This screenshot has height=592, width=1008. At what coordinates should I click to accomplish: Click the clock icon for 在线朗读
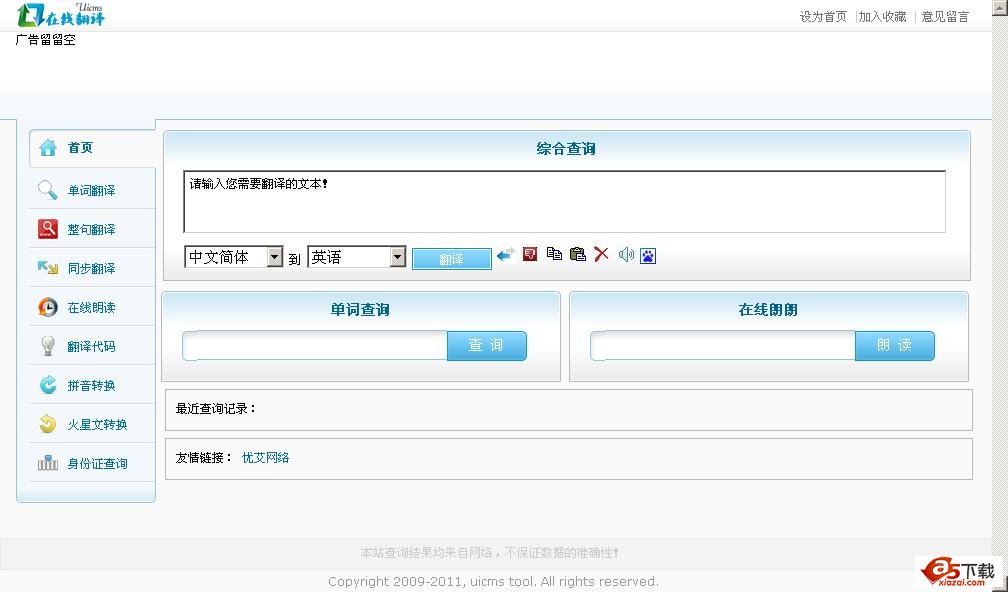48,307
